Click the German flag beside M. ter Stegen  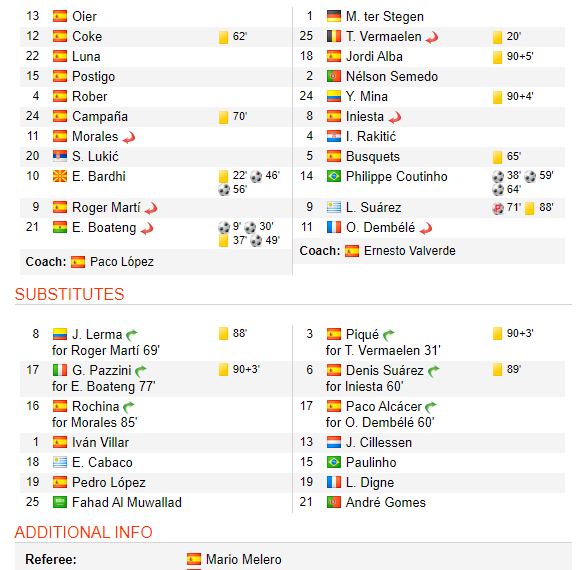[334, 16]
